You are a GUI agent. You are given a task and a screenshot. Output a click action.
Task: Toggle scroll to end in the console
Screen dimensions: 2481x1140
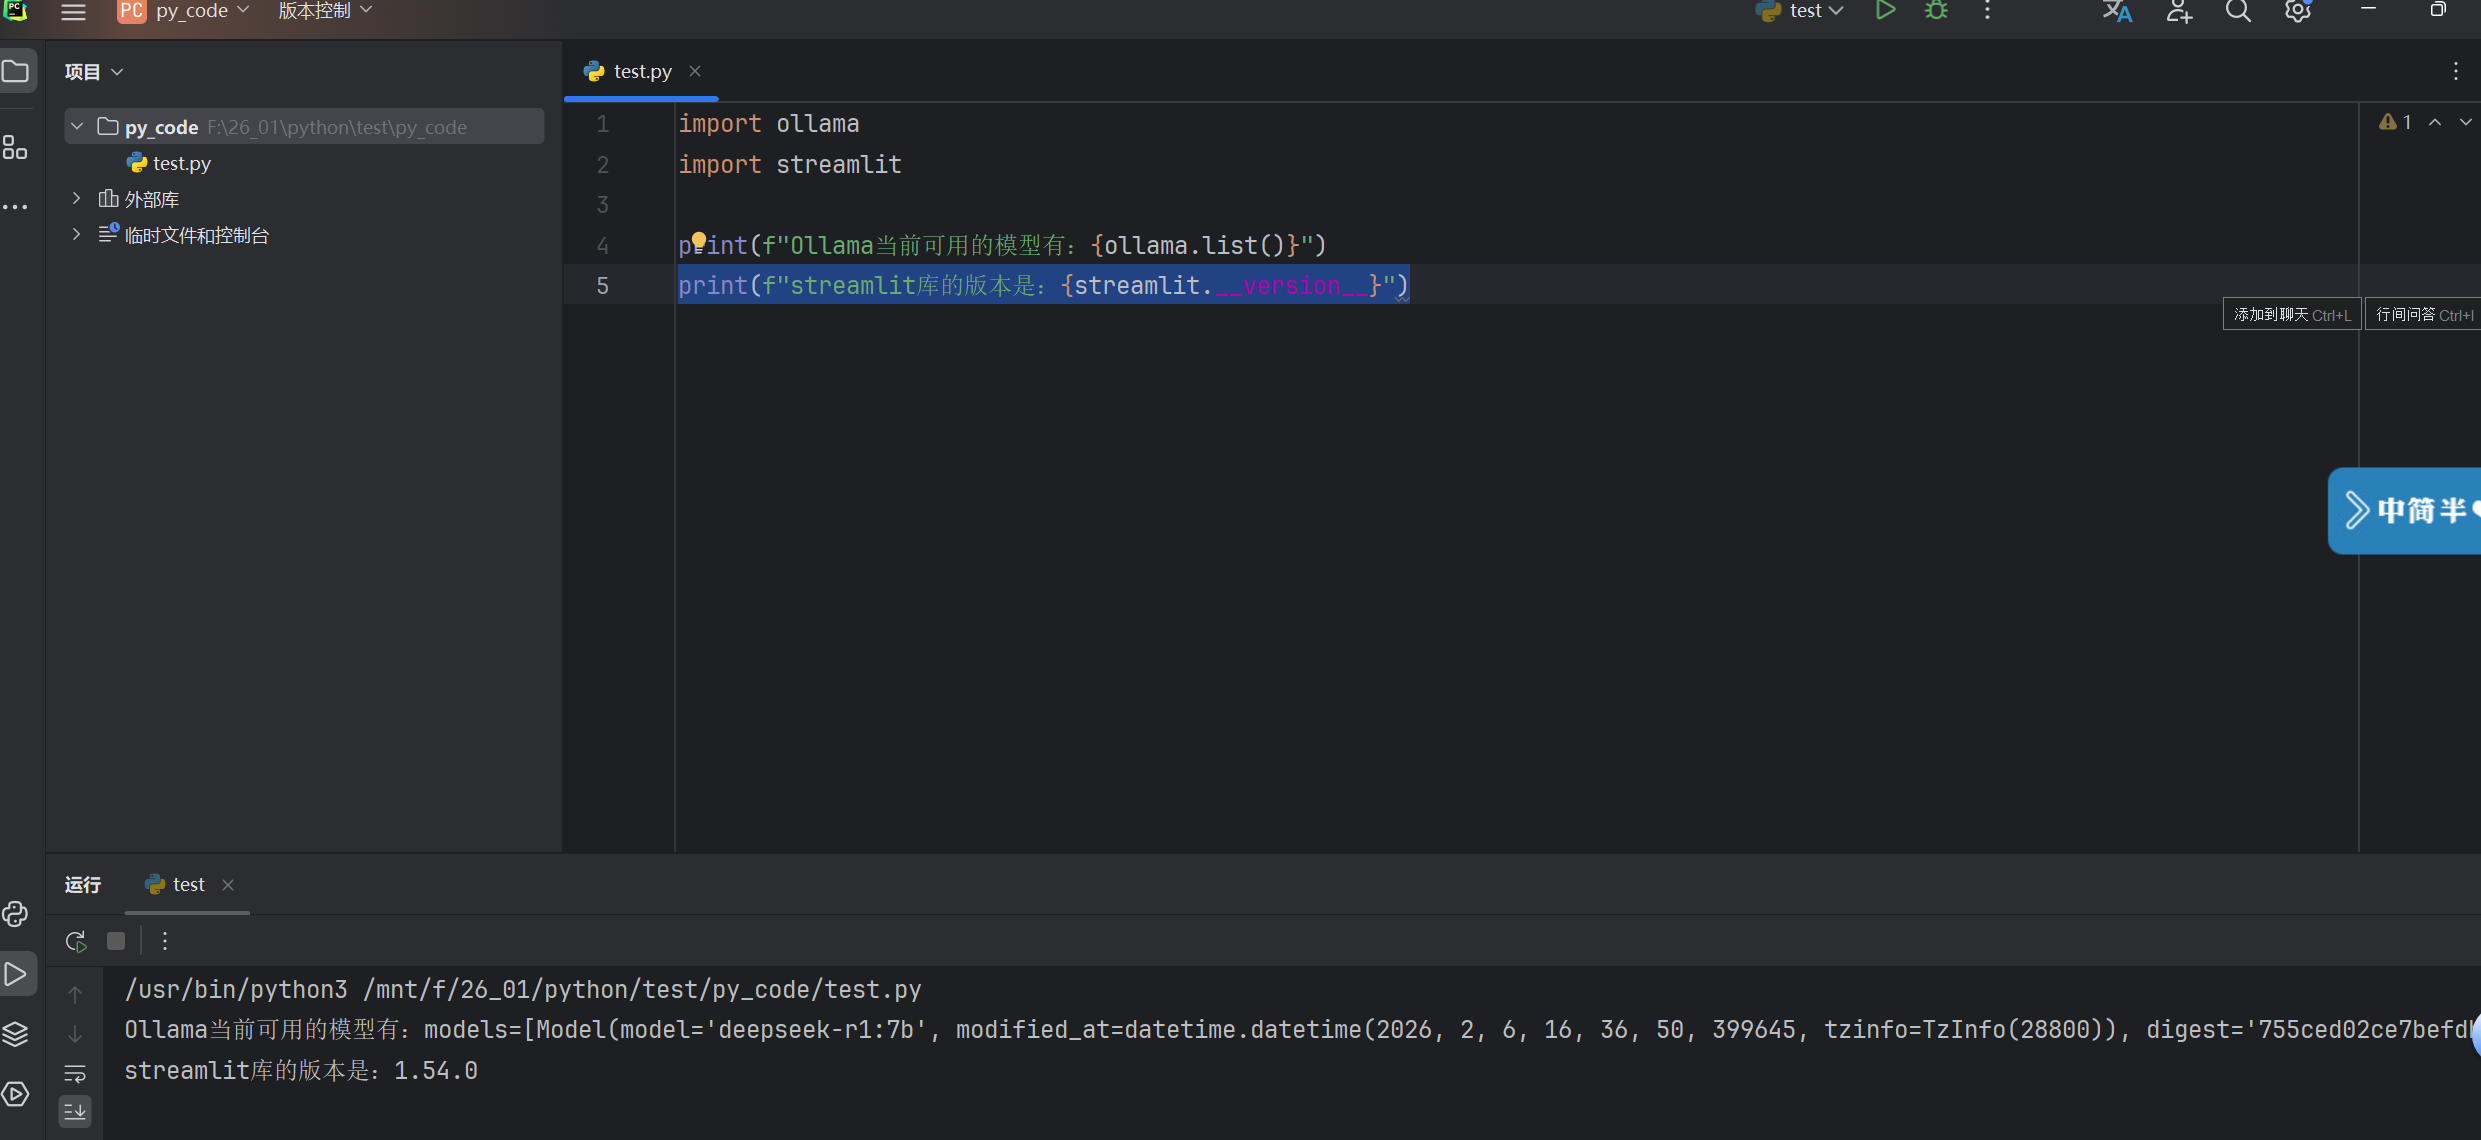[75, 1111]
